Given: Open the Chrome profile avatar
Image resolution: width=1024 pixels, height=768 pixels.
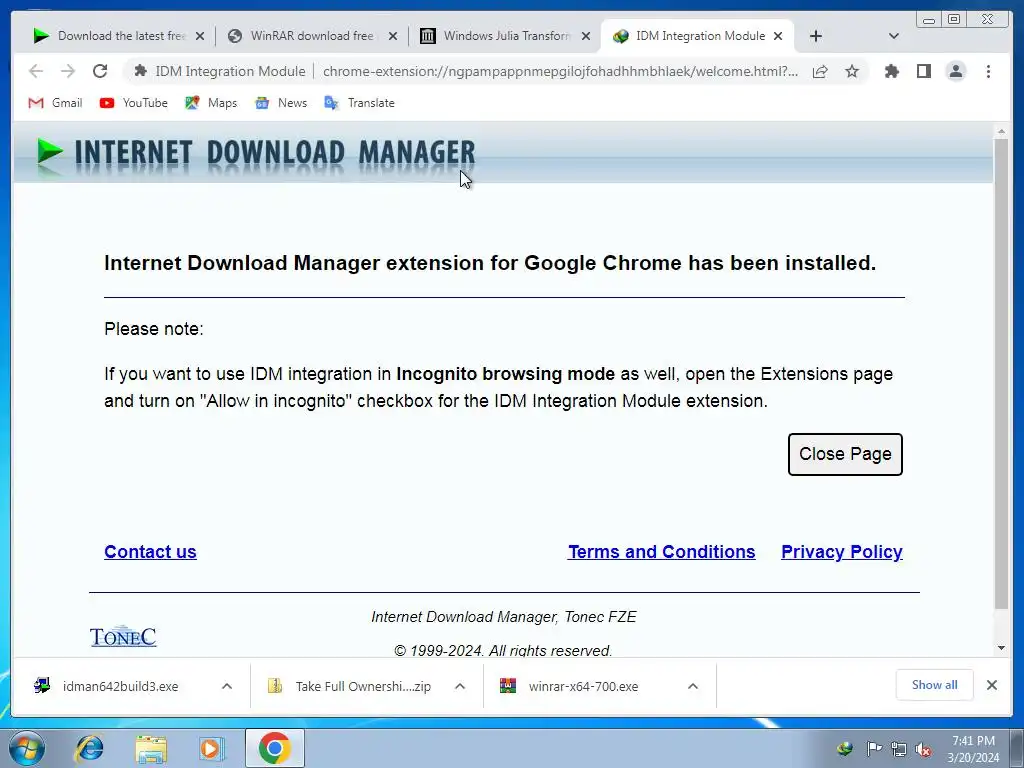Looking at the screenshot, I should tap(955, 71).
